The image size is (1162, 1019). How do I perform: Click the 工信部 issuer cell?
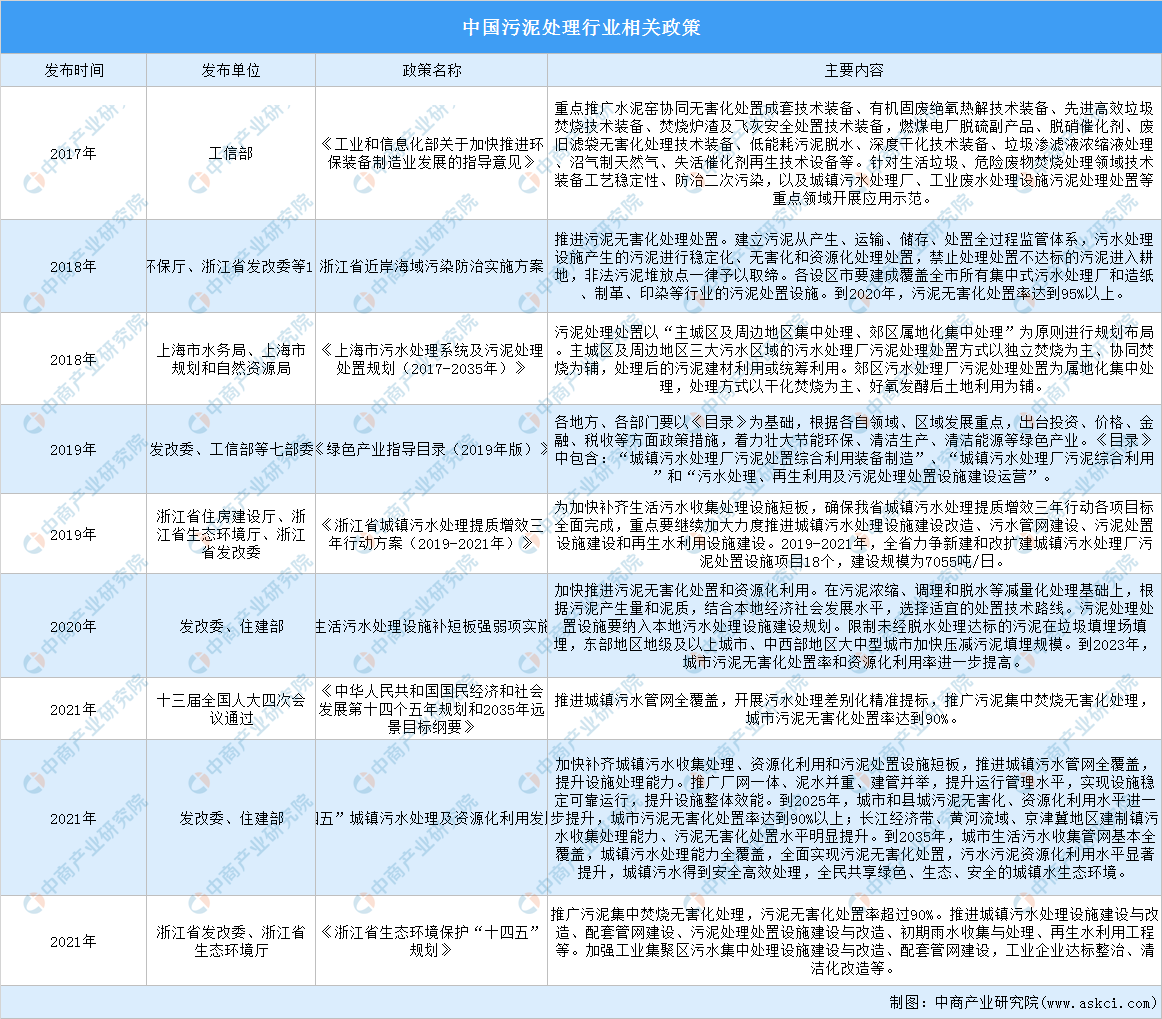point(231,153)
